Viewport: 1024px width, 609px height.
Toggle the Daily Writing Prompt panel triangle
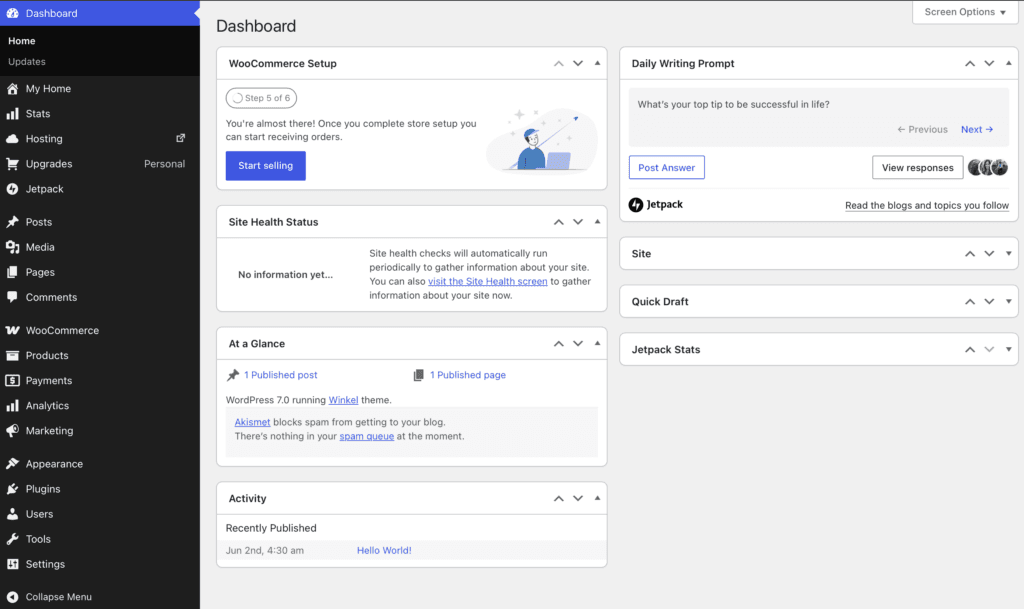(x=1008, y=63)
